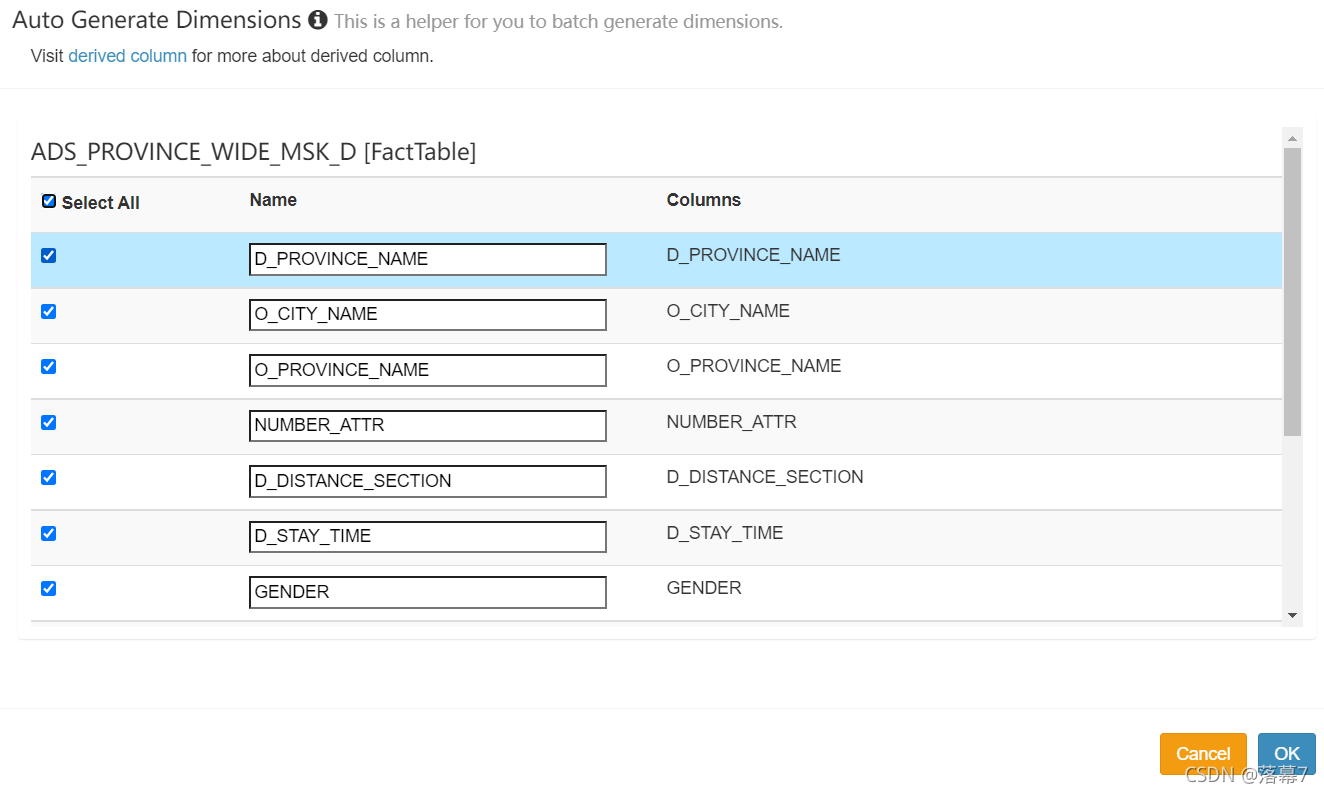The width and height of the screenshot is (1324, 793).
Task: Focus the O_CITY_NAME name input field
Action: pos(428,314)
